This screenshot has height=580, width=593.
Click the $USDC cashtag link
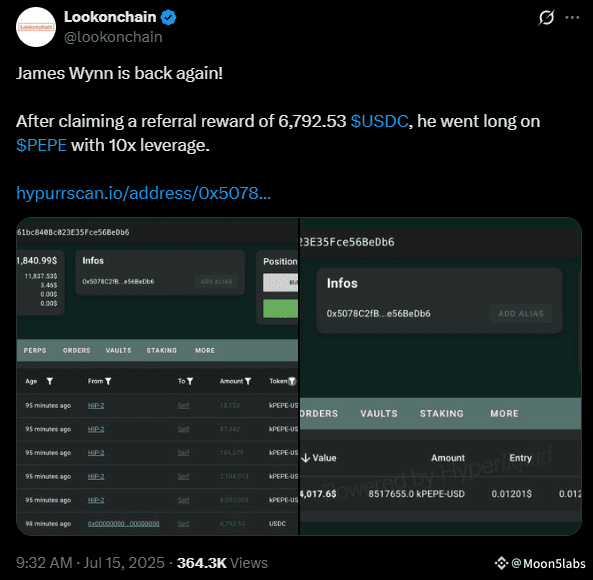[379, 121]
